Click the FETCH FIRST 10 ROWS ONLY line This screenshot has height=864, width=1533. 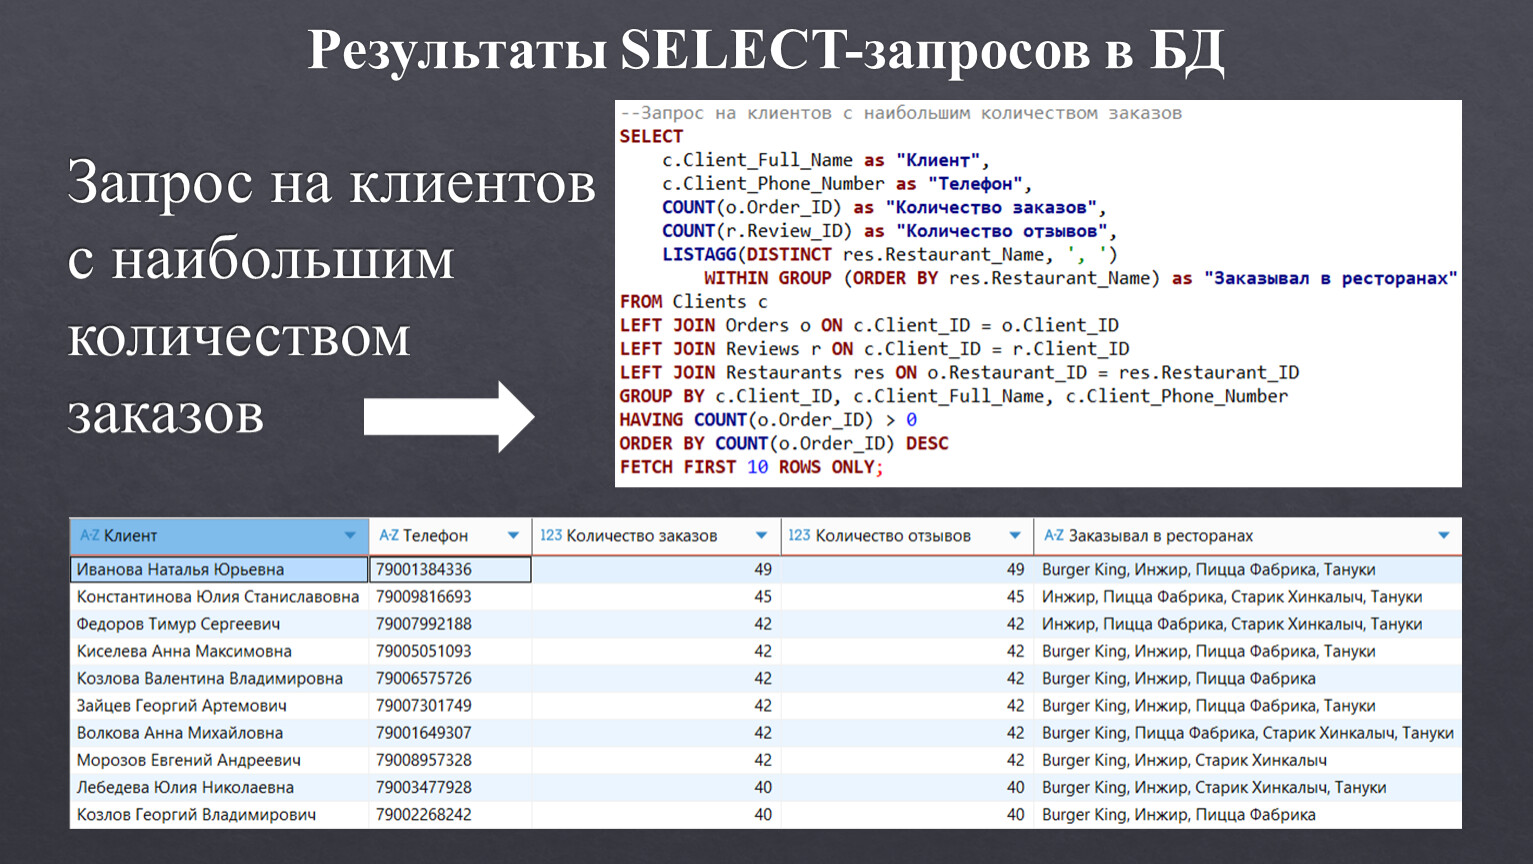click(x=751, y=467)
